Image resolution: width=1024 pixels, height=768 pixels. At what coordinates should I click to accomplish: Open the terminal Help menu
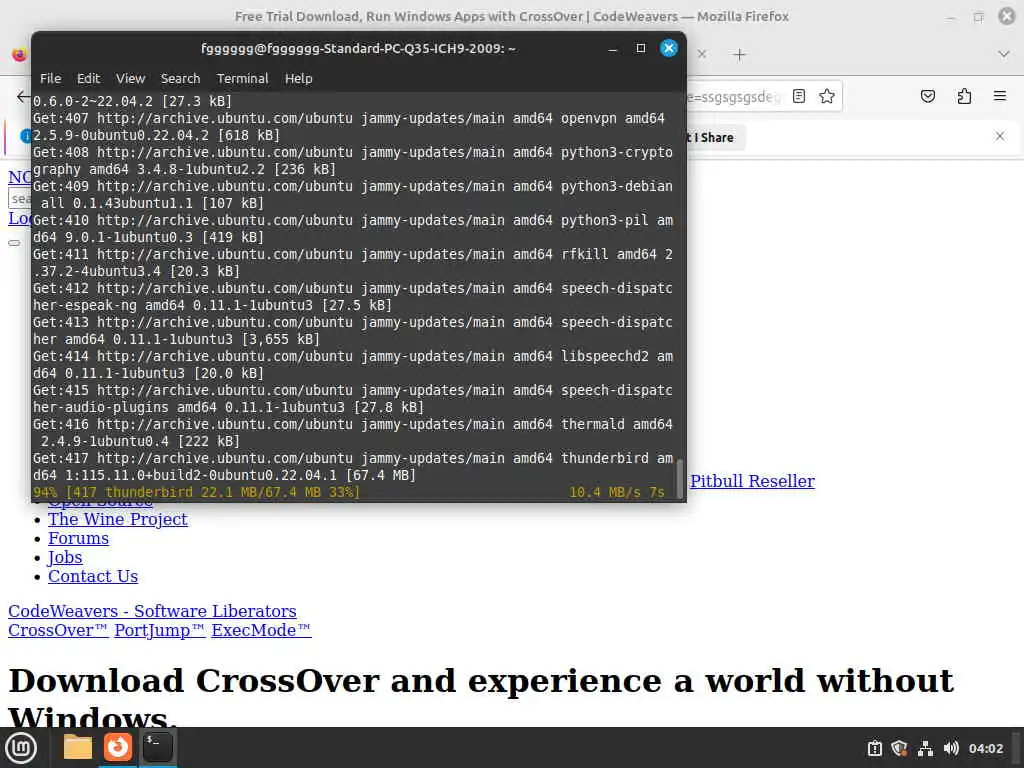[x=298, y=78]
